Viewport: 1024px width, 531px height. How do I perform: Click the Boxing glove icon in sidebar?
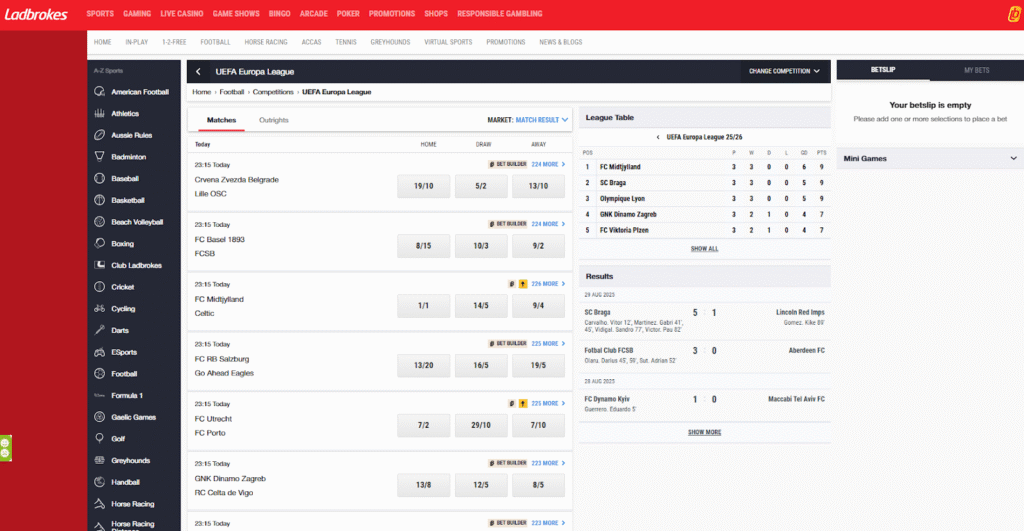point(100,243)
